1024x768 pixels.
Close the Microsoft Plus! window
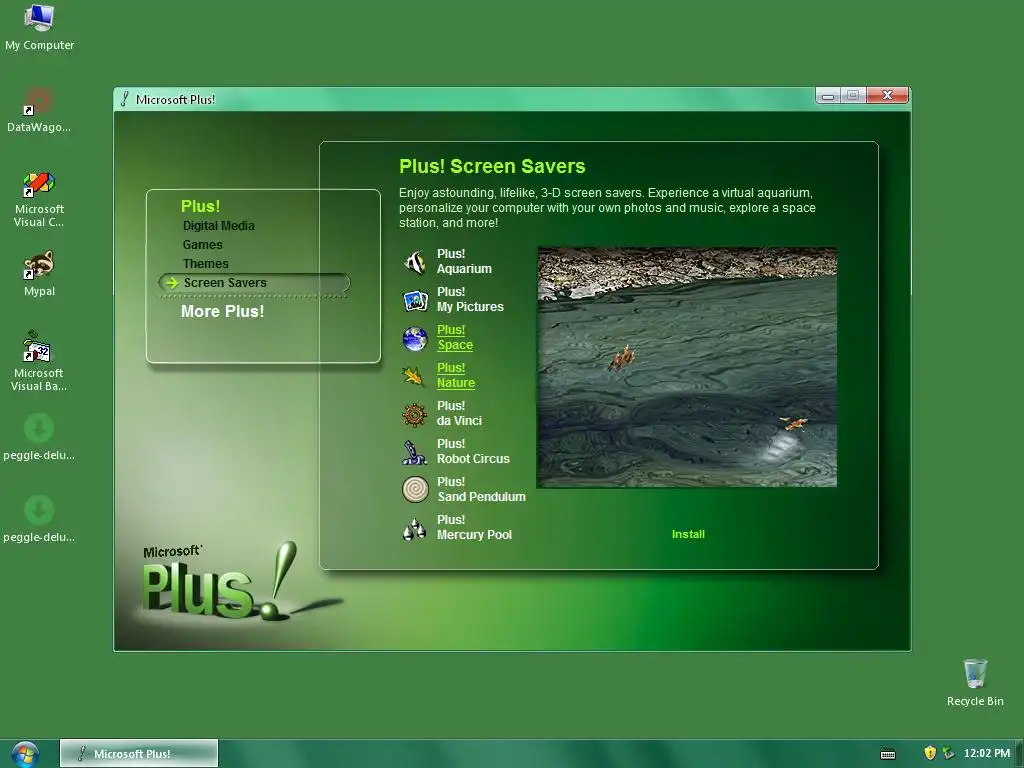[887, 95]
